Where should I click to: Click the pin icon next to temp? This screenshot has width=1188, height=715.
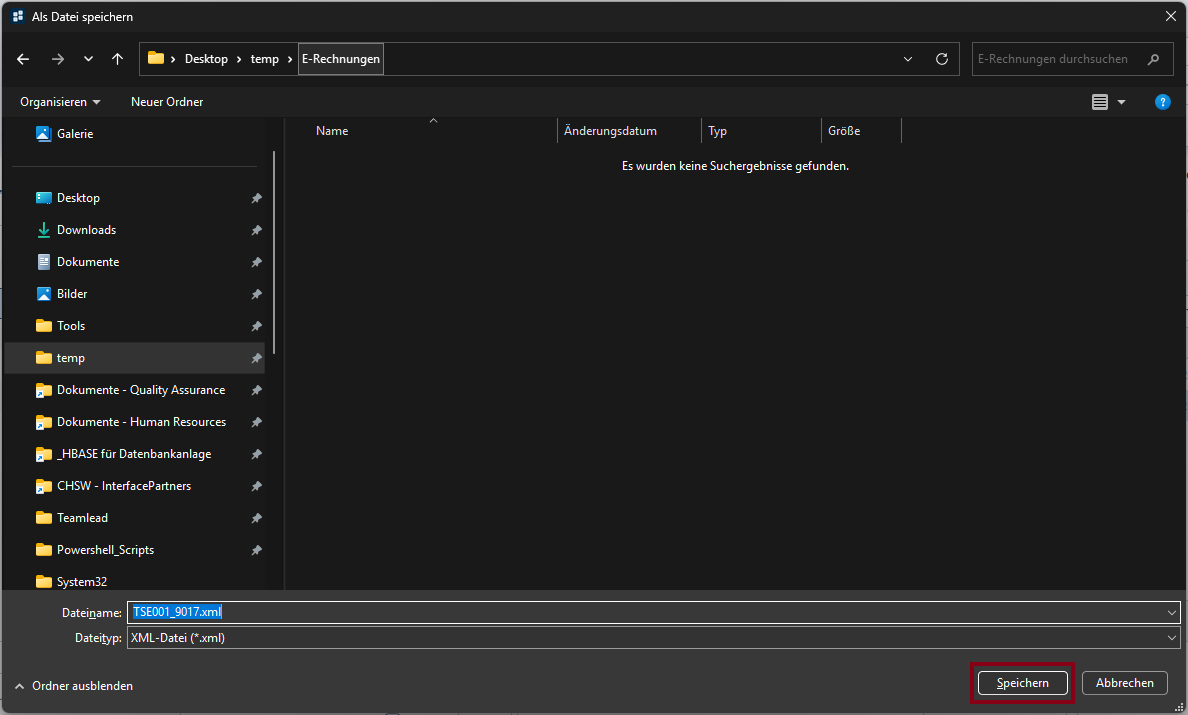pyautogui.click(x=257, y=358)
